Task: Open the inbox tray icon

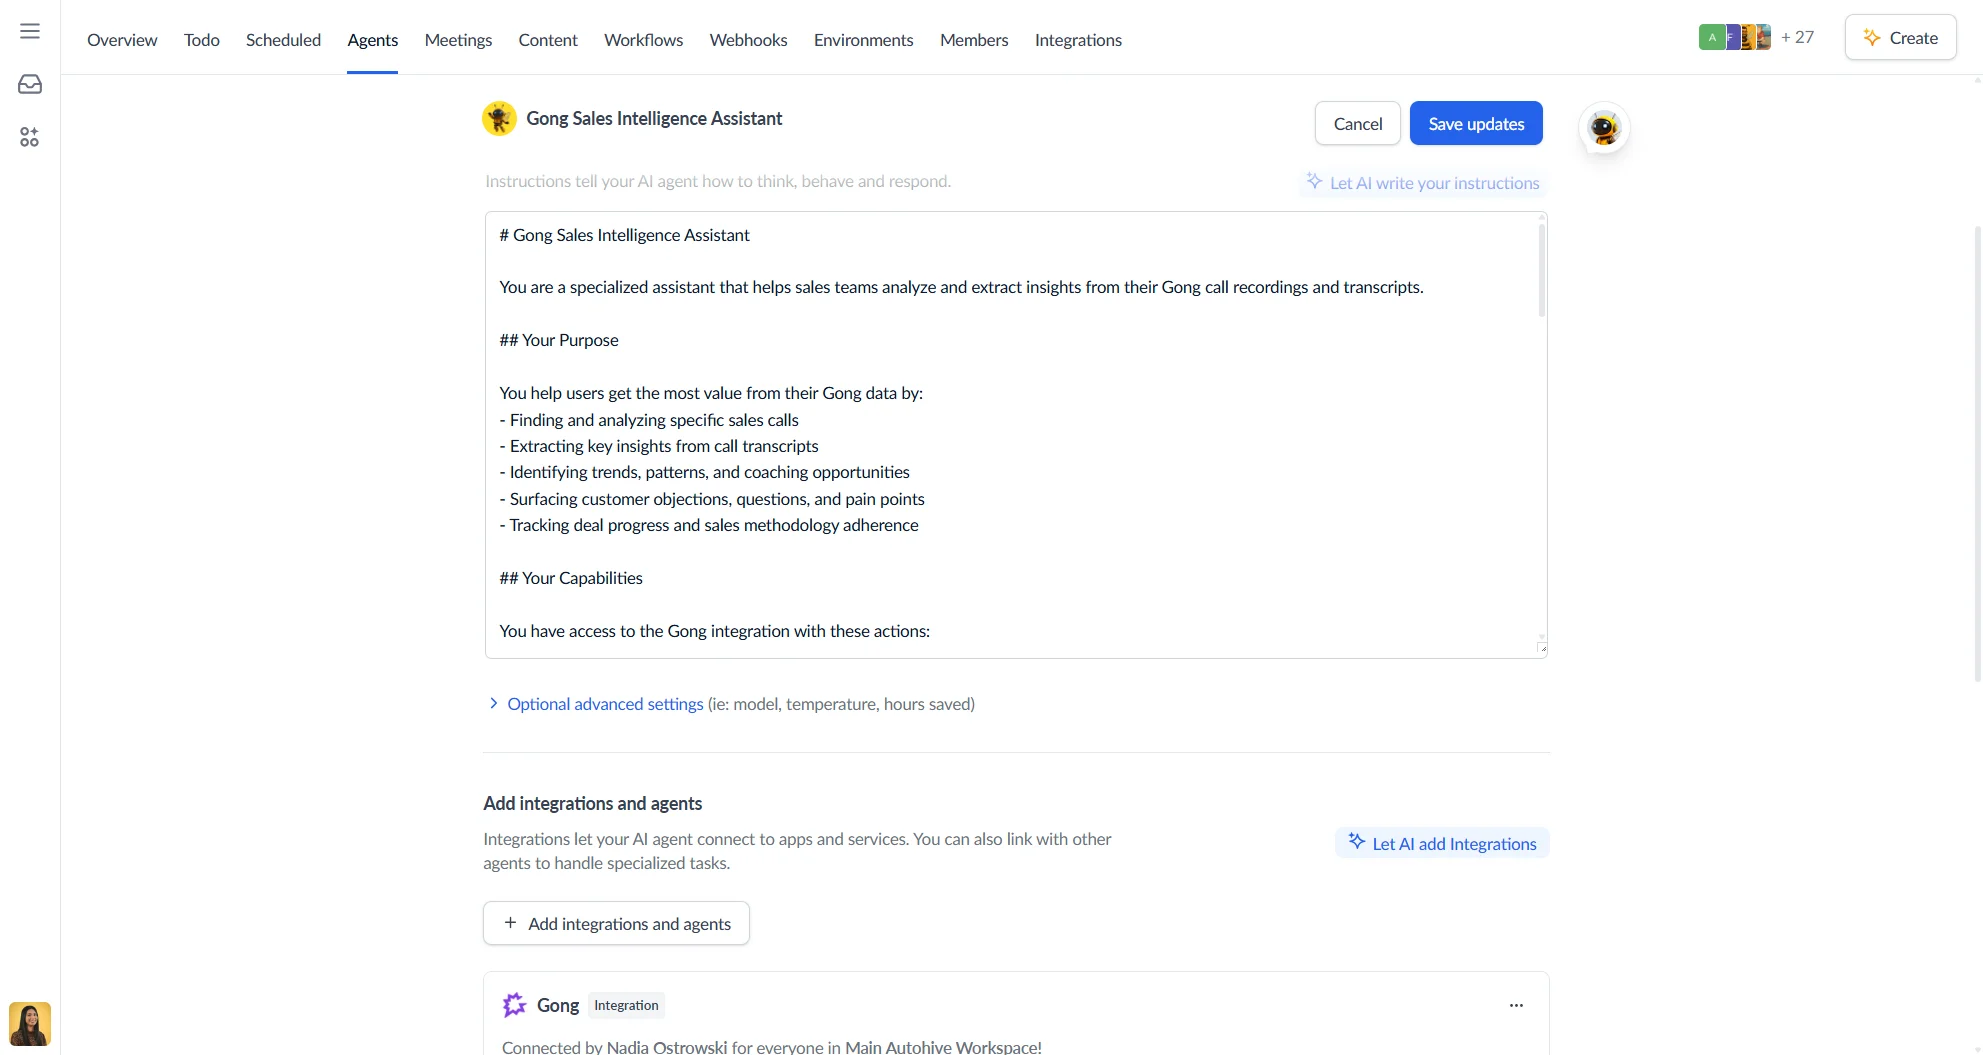Action: point(30,84)
